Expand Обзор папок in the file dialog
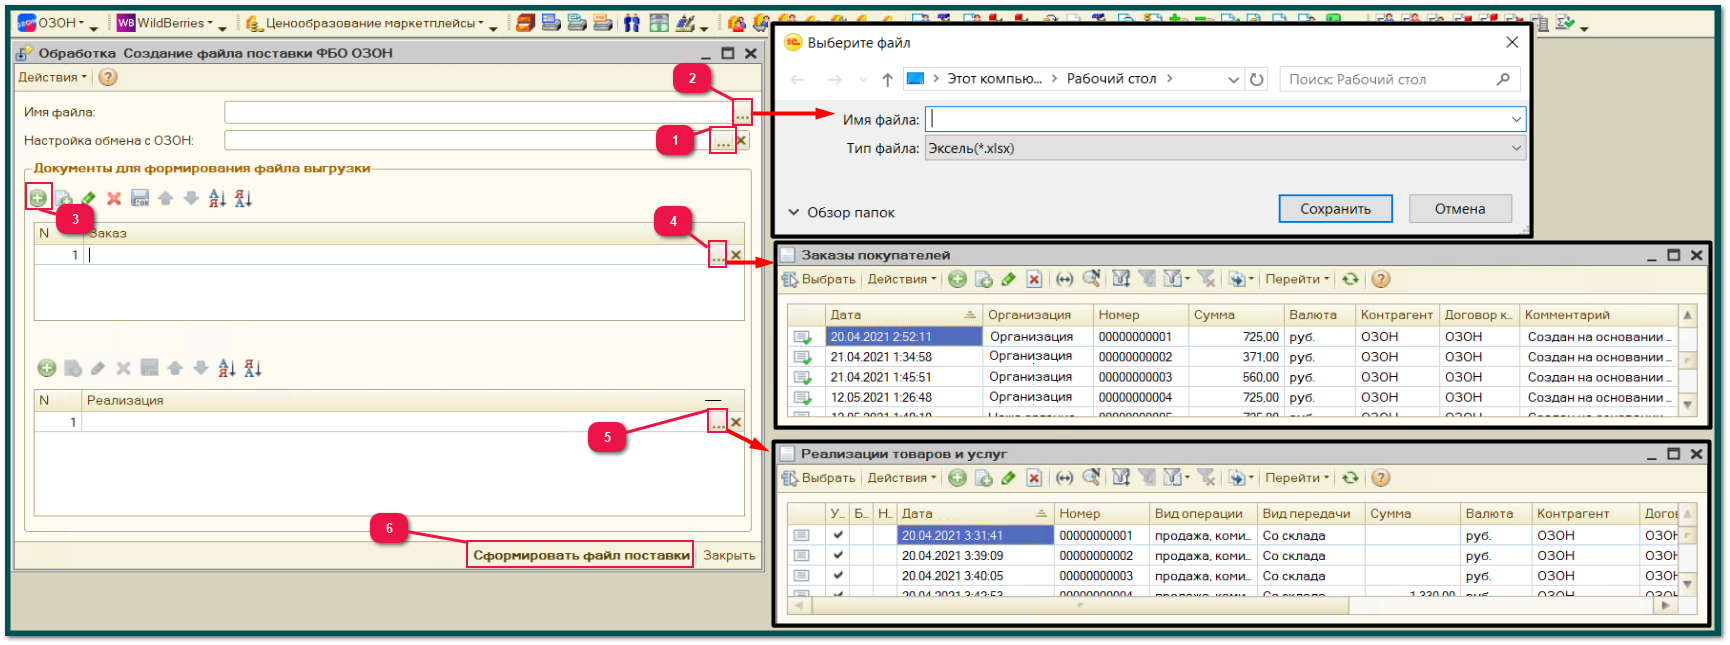Screen dimensions: 1730x645 pyautogui.click(x=841, y=212)
